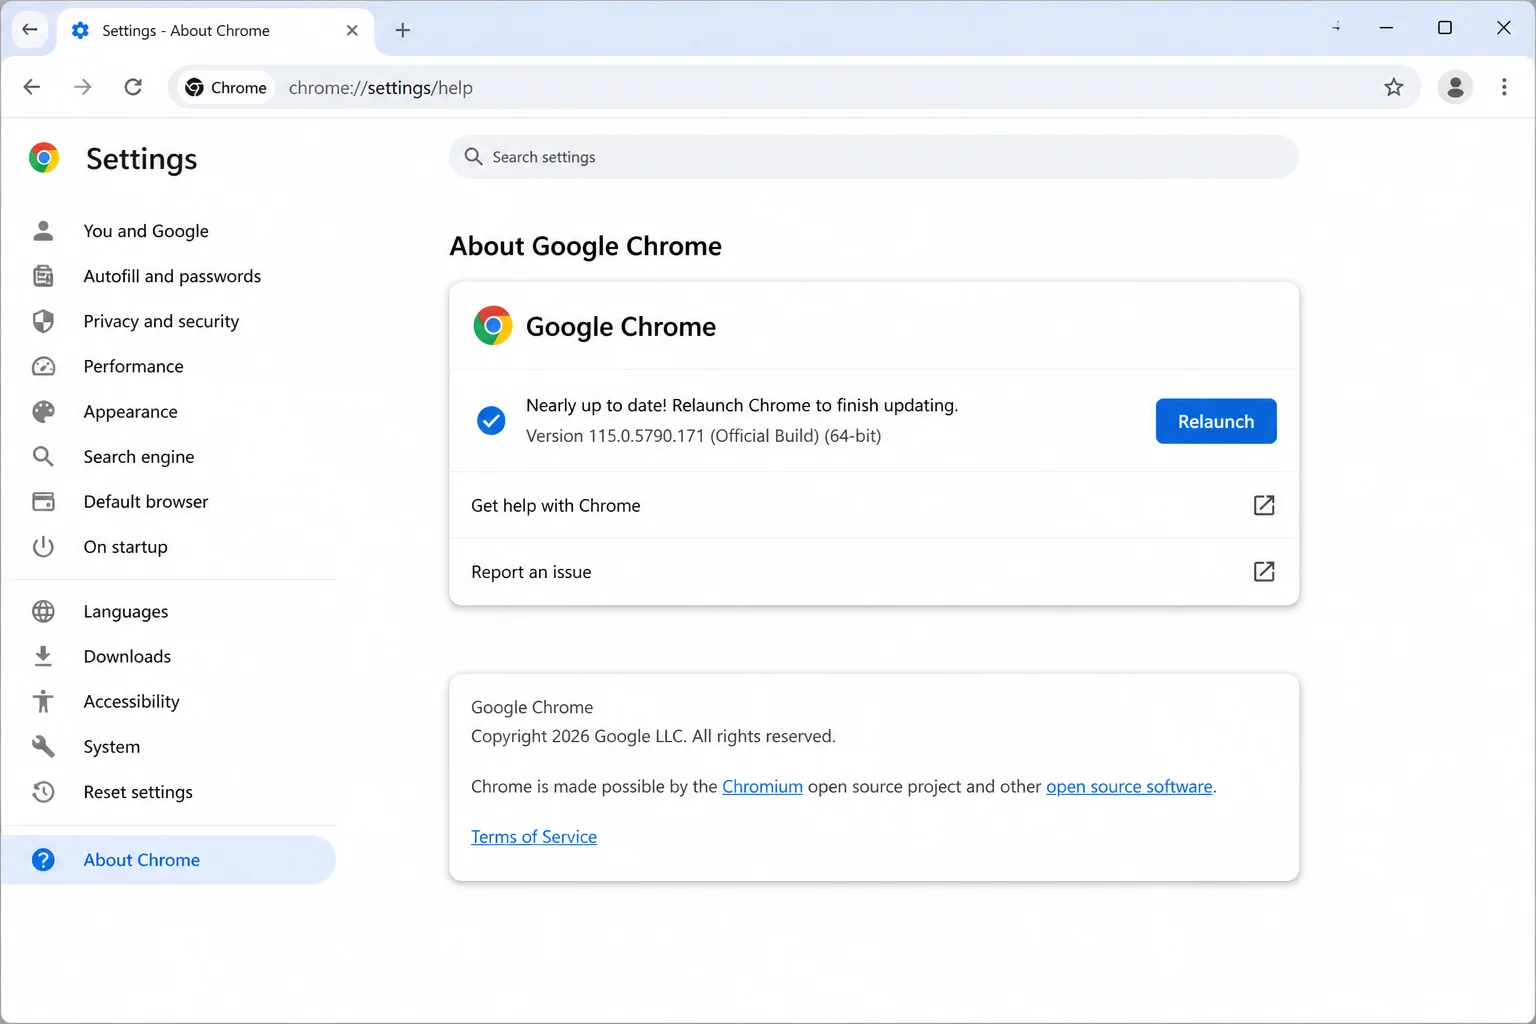
Task: Click the System wrench icon
Action: [43, 746]
